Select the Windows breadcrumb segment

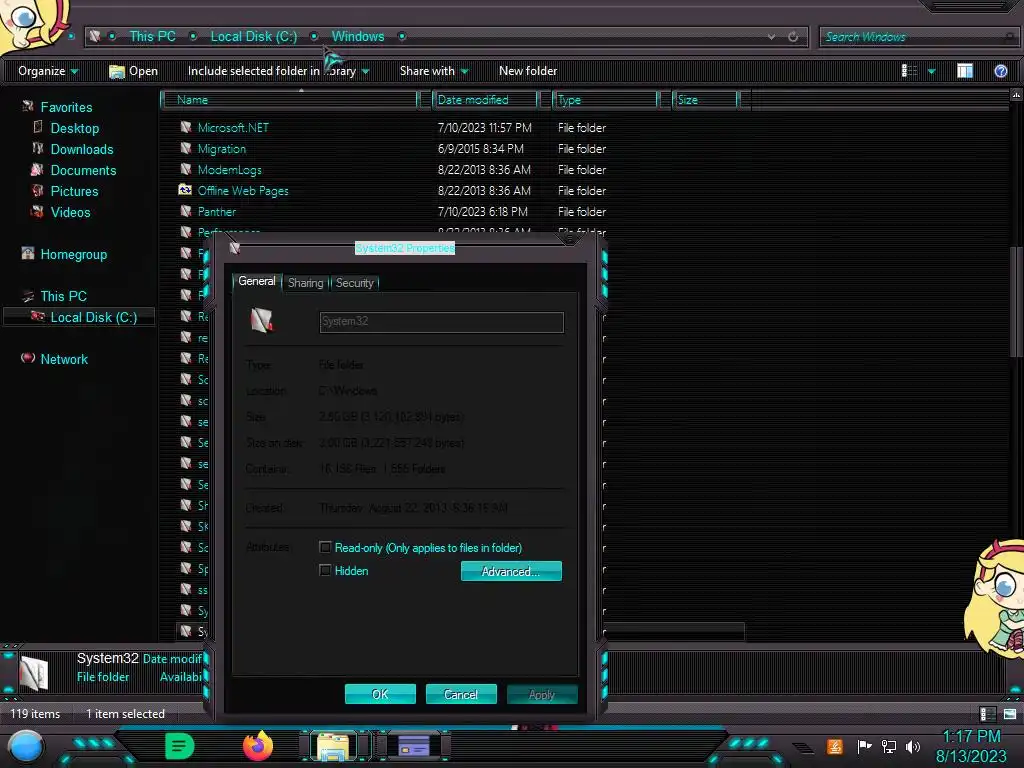pyautogui.click(x=358, y=37)
